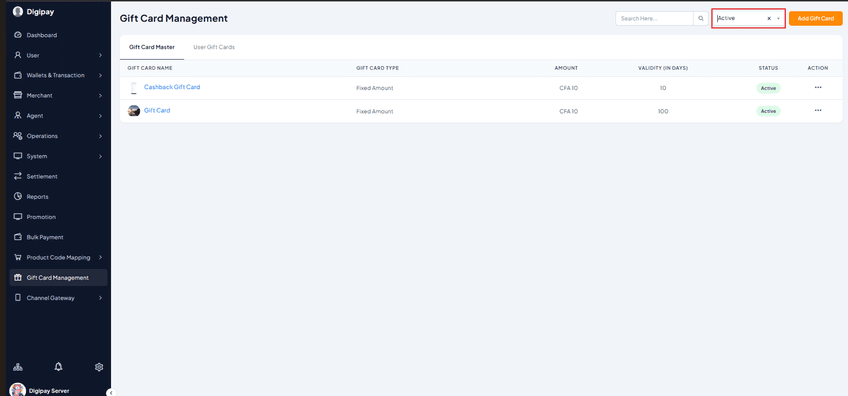848x396 pixels.
Task: Click the Digipay Server username text
Action: tap(49, 391)
